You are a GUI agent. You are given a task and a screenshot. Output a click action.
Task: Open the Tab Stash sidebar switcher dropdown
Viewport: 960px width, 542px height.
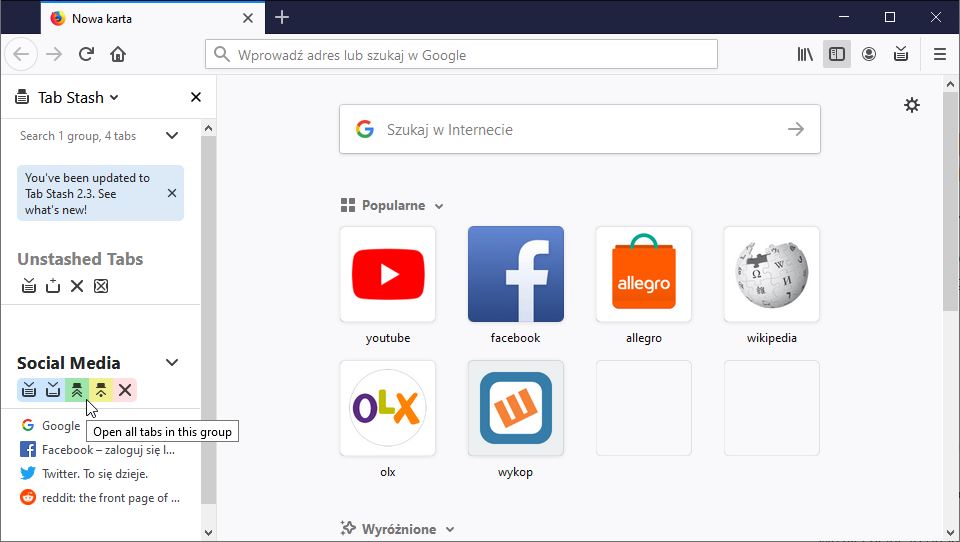78,97
